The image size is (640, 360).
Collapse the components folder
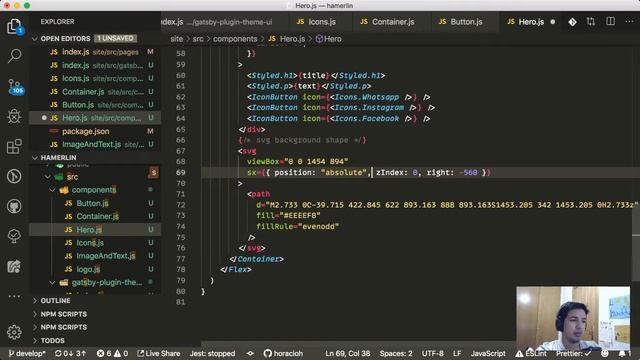[53, 190]
